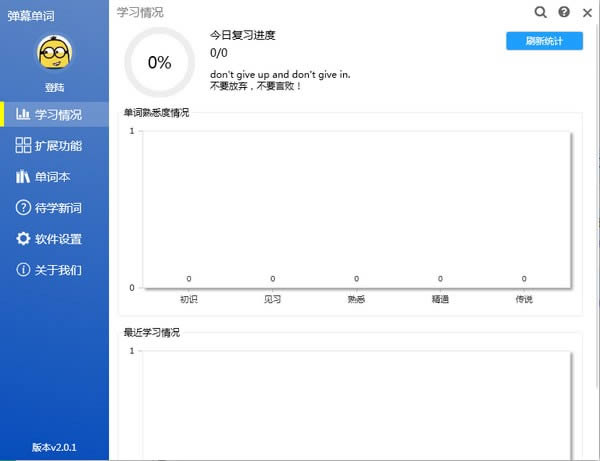Close the window with the X icon
The height and width of the screenshot is (461, 600).
(x=586, y=12)
